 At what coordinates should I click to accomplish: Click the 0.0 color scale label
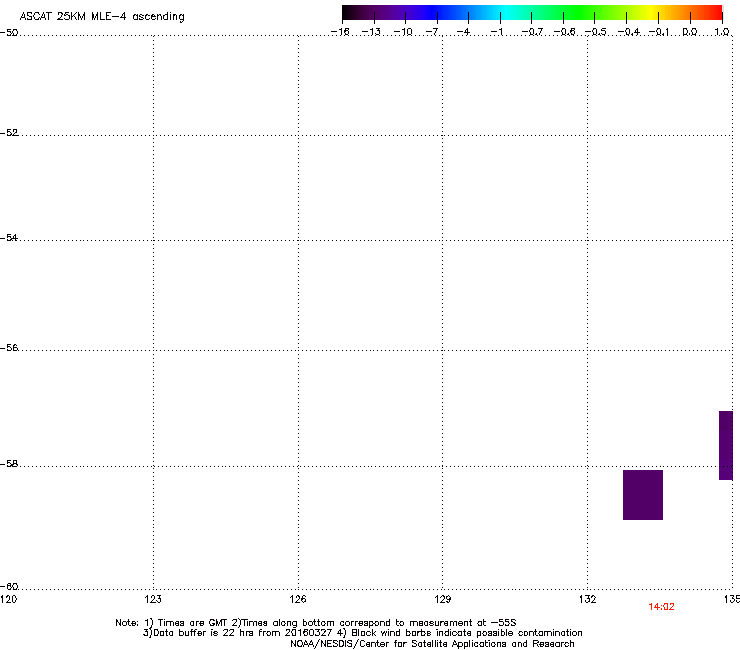[x=690, y=32]
